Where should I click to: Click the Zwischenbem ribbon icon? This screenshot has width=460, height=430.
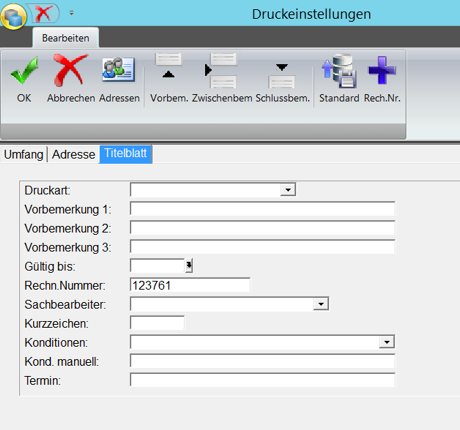click(x=221, y=70)
